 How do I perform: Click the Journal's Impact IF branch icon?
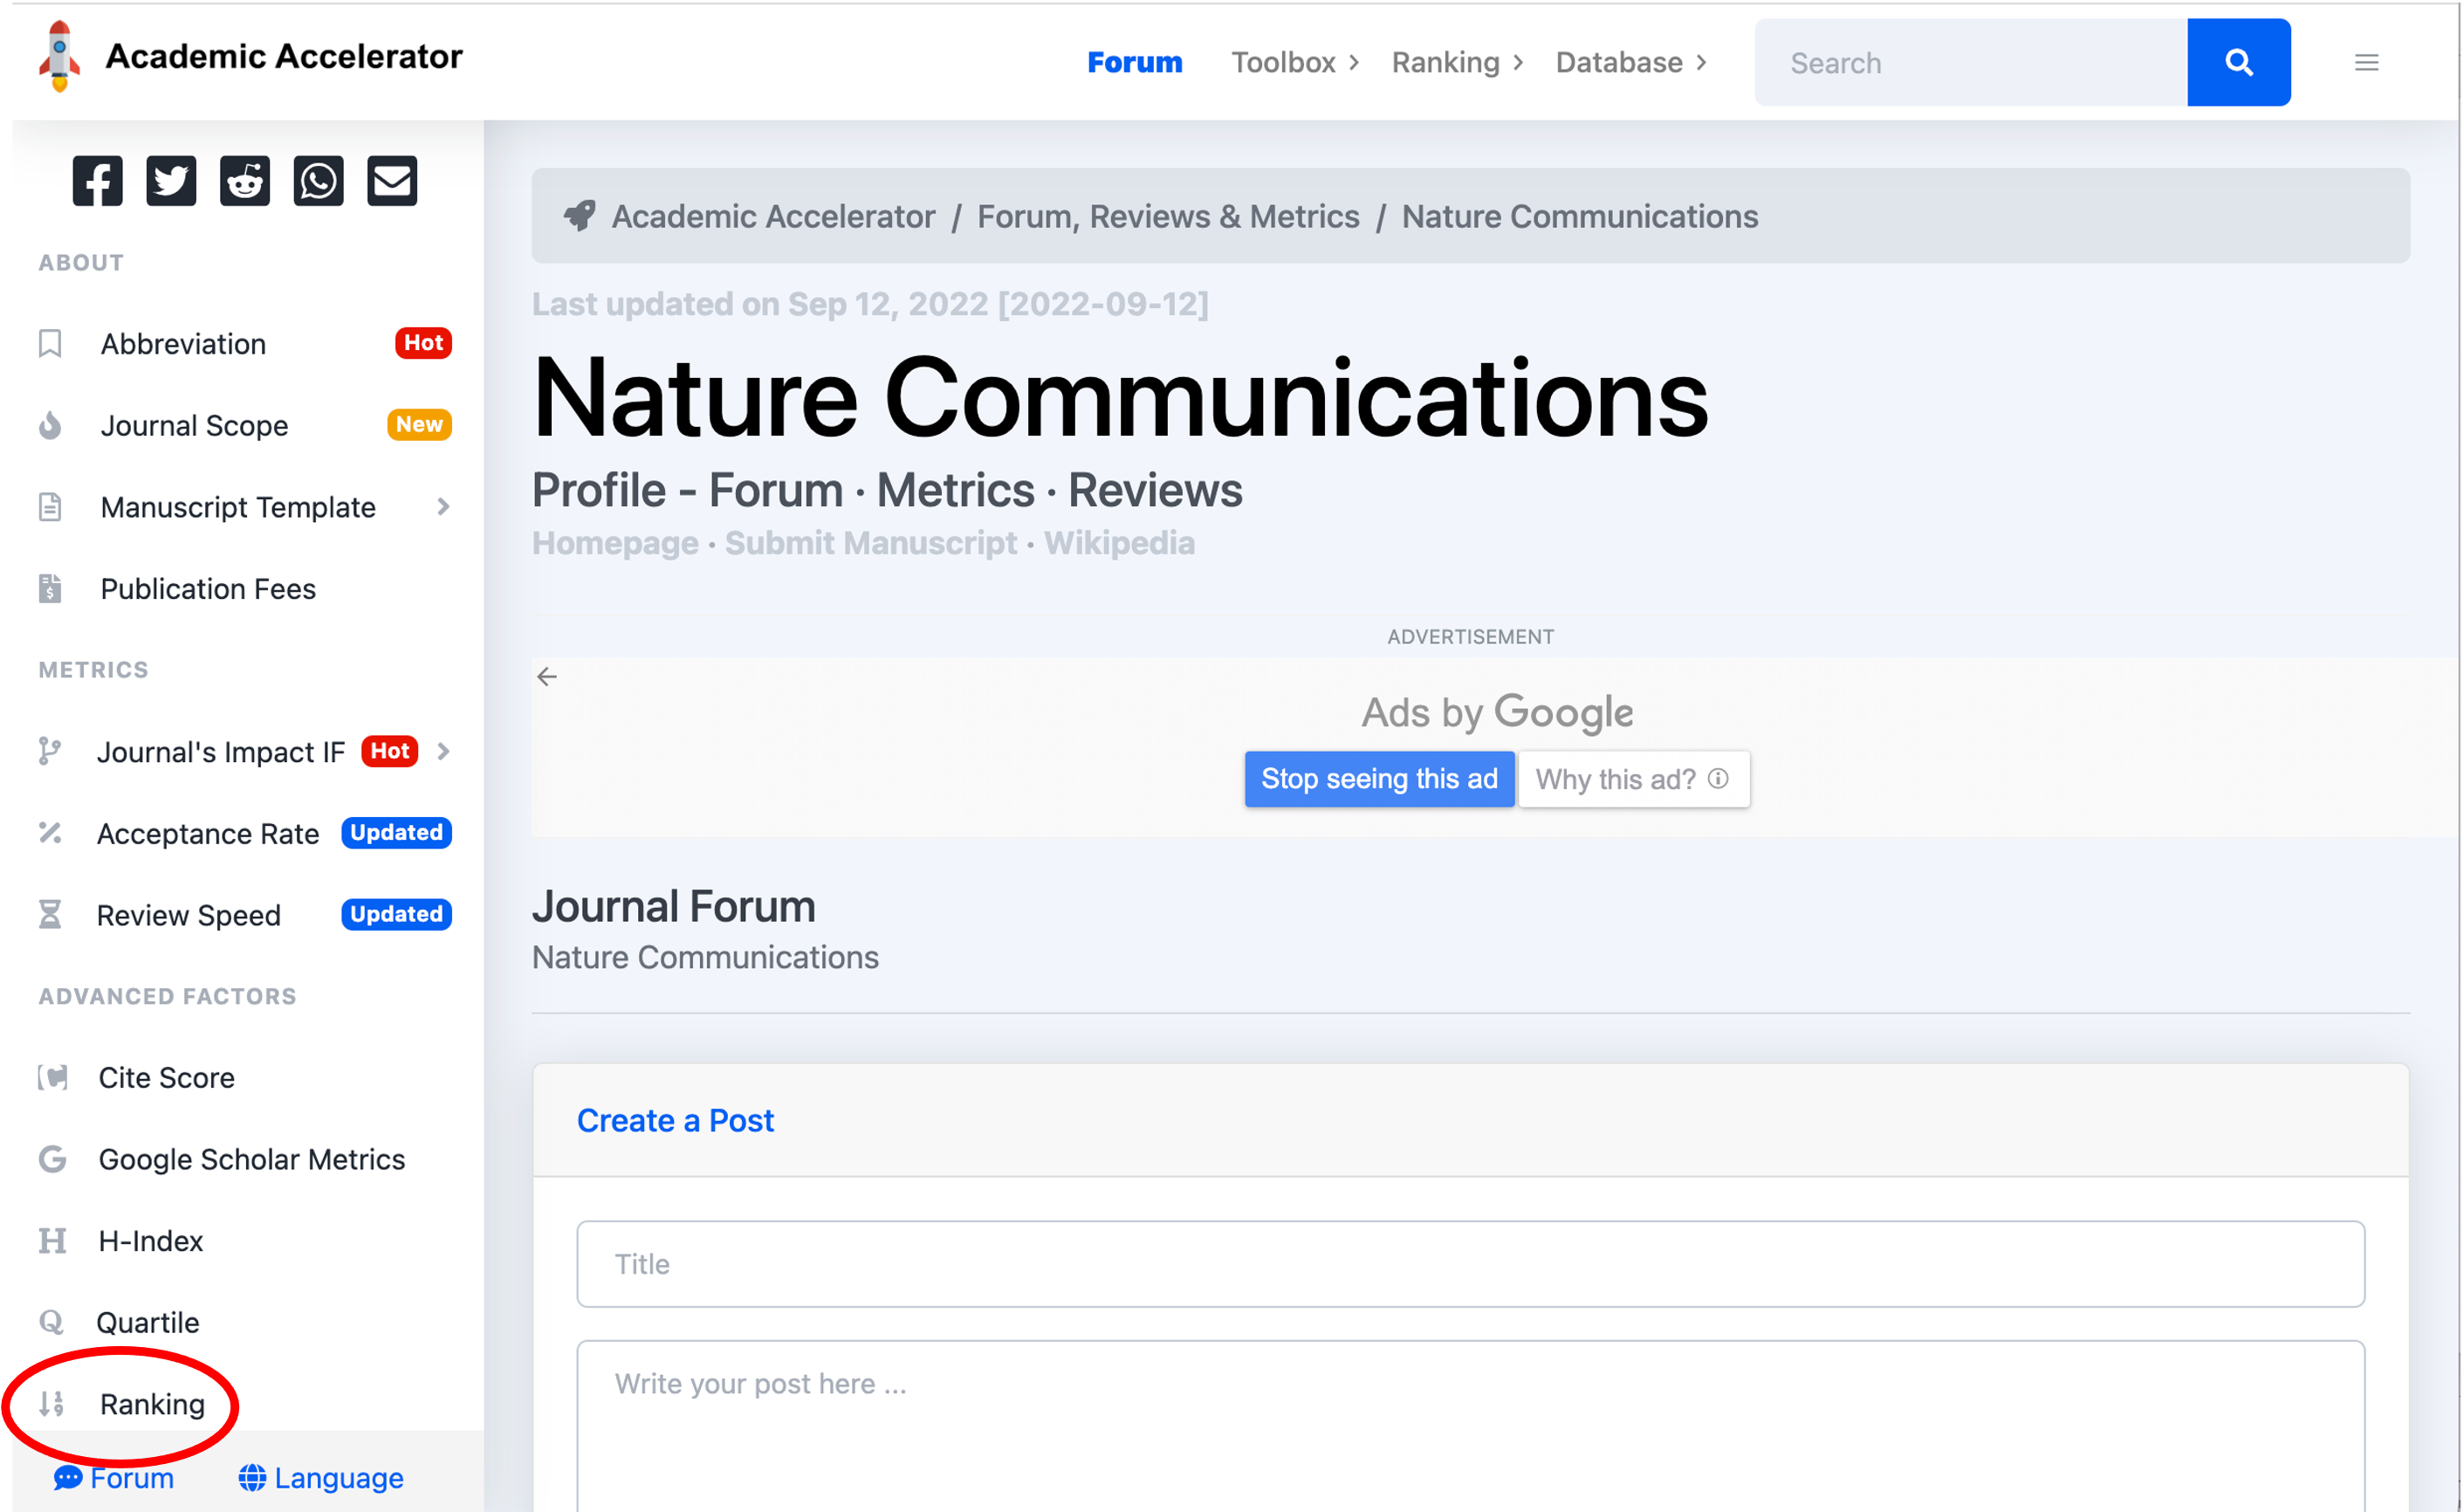coord(50,751)
